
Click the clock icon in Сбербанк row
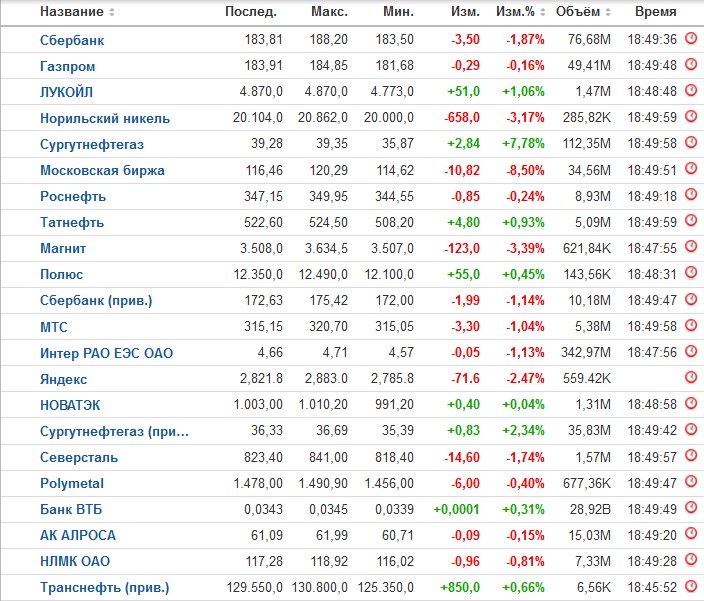tap(691, 39)
